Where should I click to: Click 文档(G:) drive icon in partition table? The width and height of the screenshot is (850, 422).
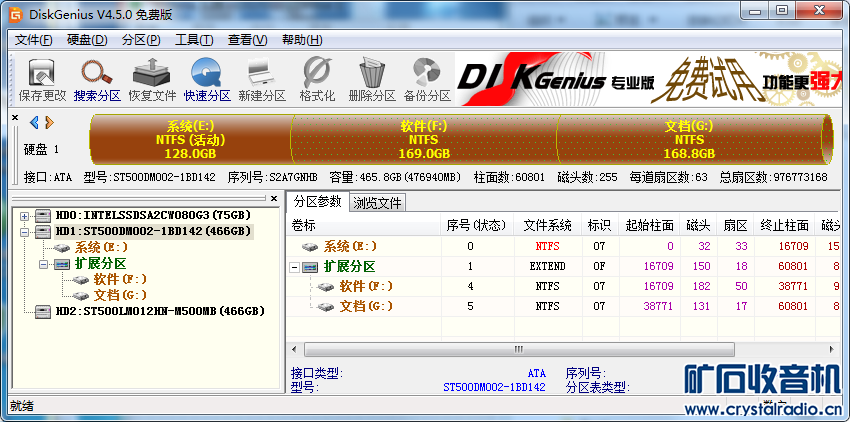[326, 306]
